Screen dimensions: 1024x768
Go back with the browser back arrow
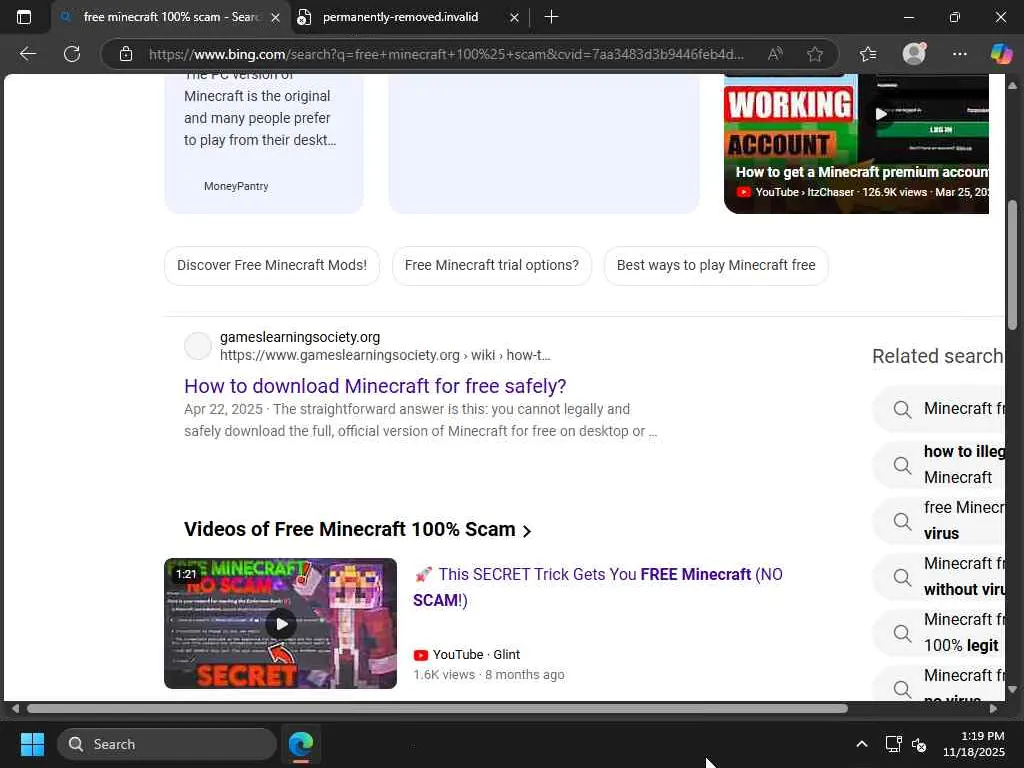click(27, 54)
